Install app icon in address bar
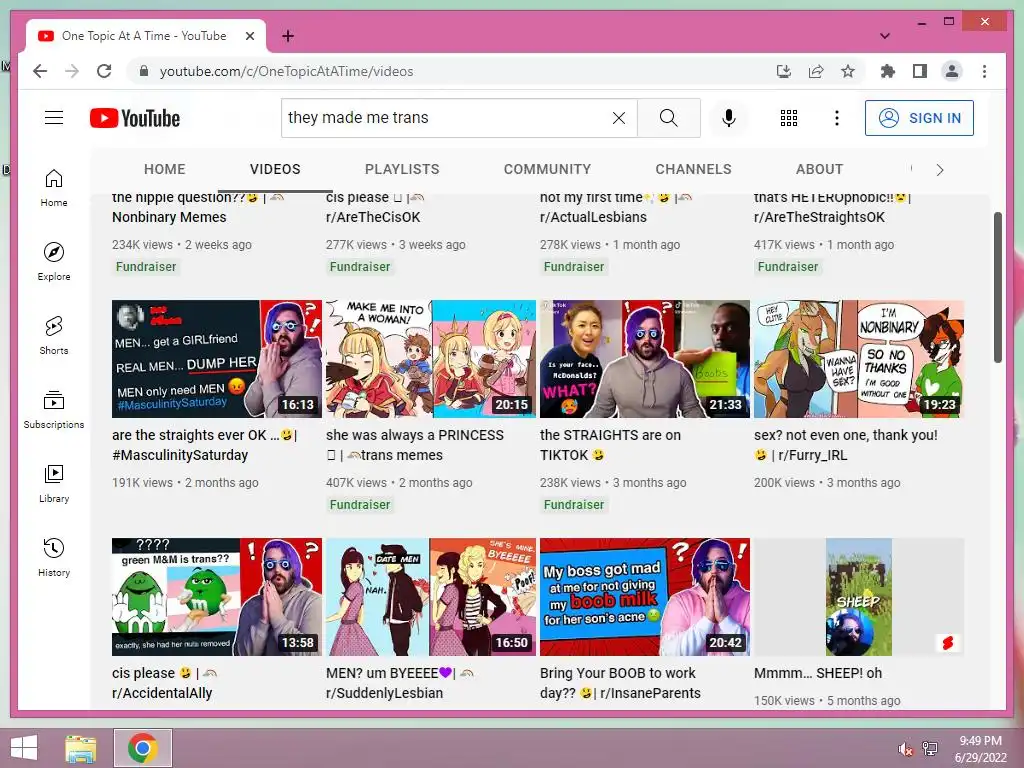Image resolution: width=1024 pixels, height=768 pixels. point(784,71)
